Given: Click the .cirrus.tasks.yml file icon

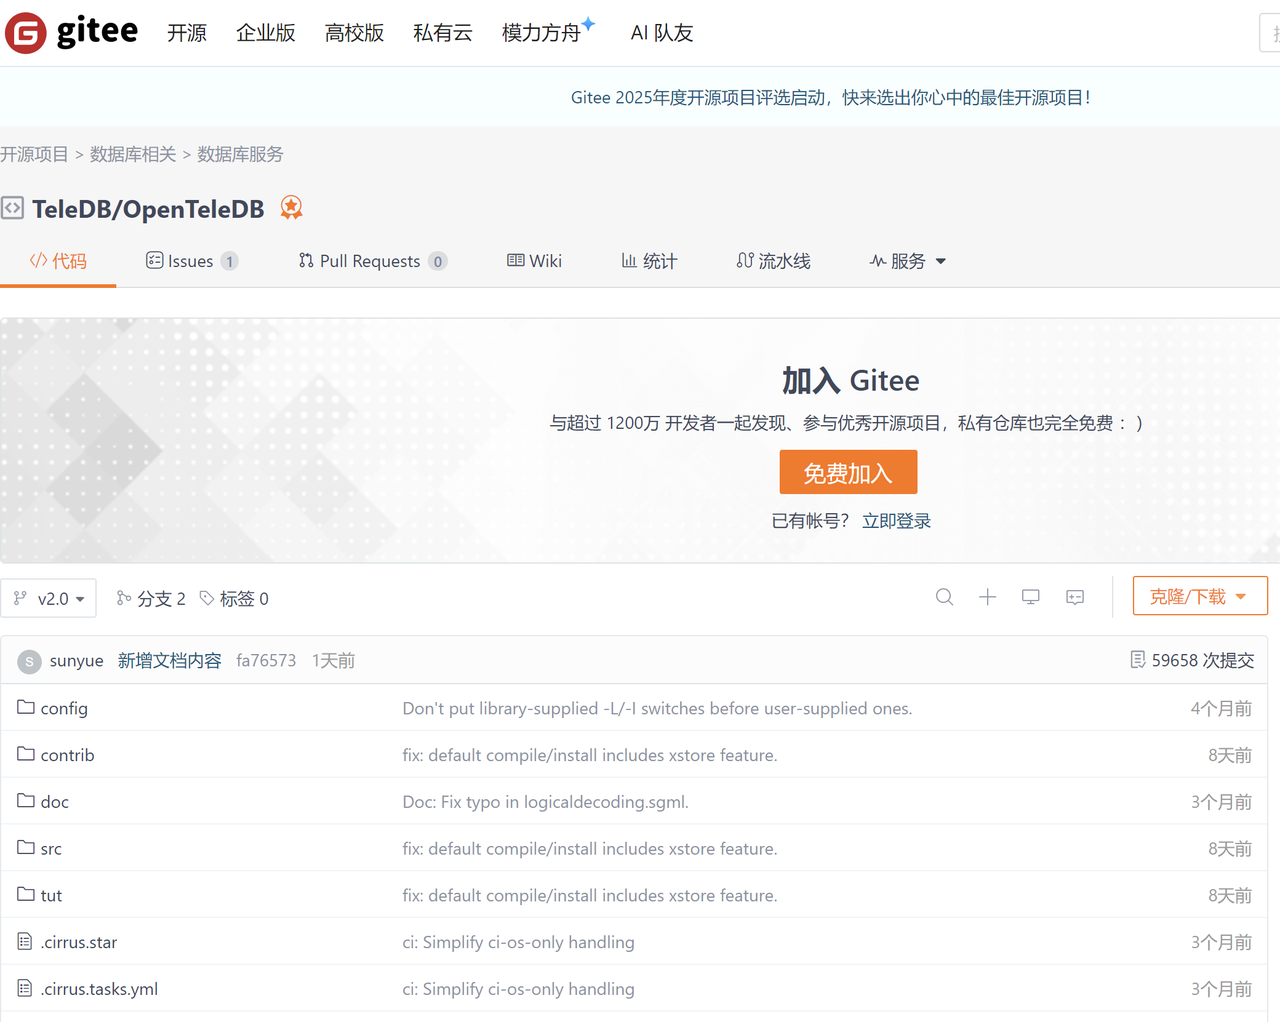Looking at the screenshot, I should (27, 988).
